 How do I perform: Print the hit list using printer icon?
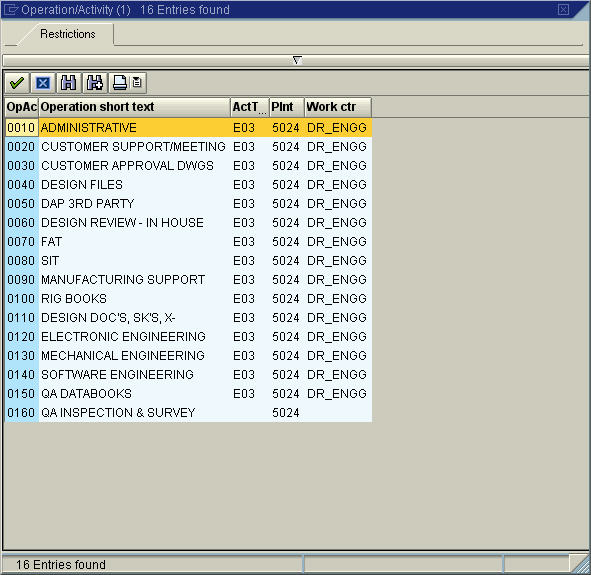[x=120, y=83]
